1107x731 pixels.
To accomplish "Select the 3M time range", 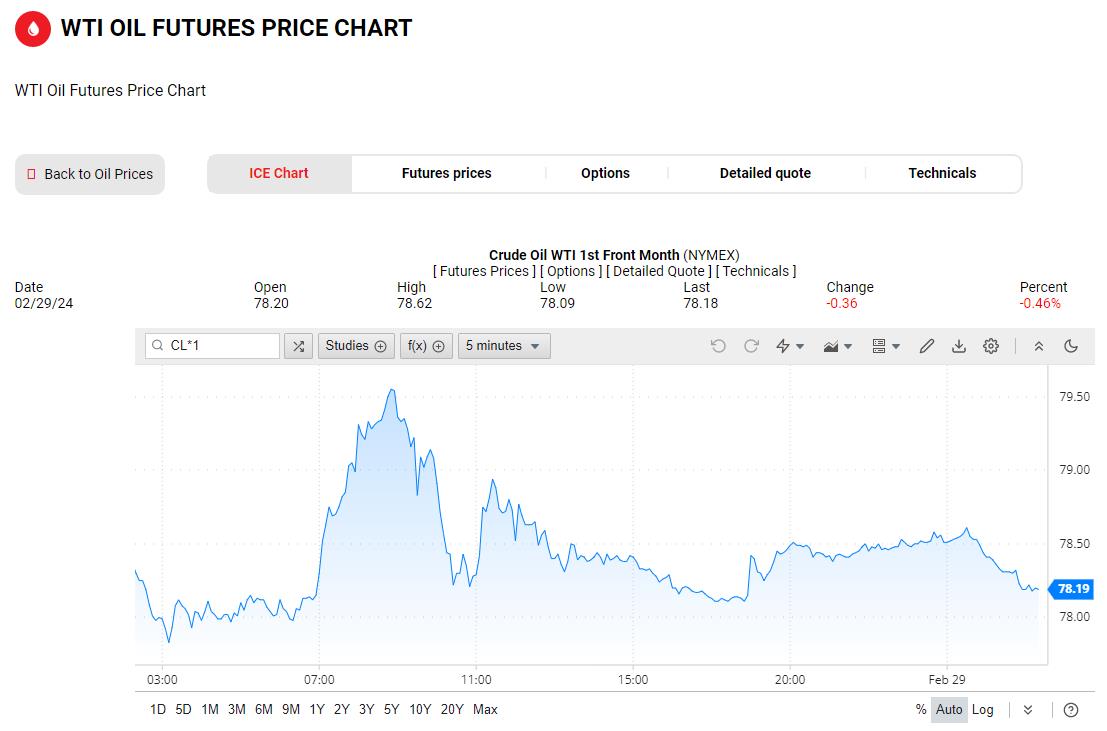I will [237, 710].
